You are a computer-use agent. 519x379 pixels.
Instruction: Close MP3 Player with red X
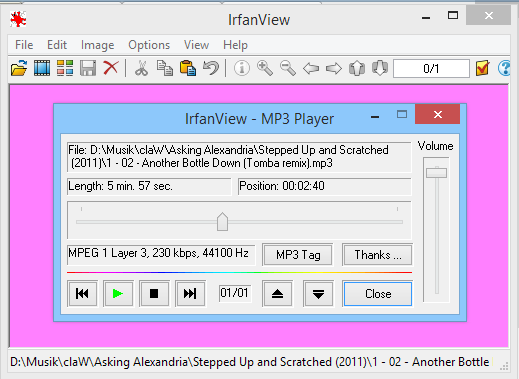pos(438,114)
